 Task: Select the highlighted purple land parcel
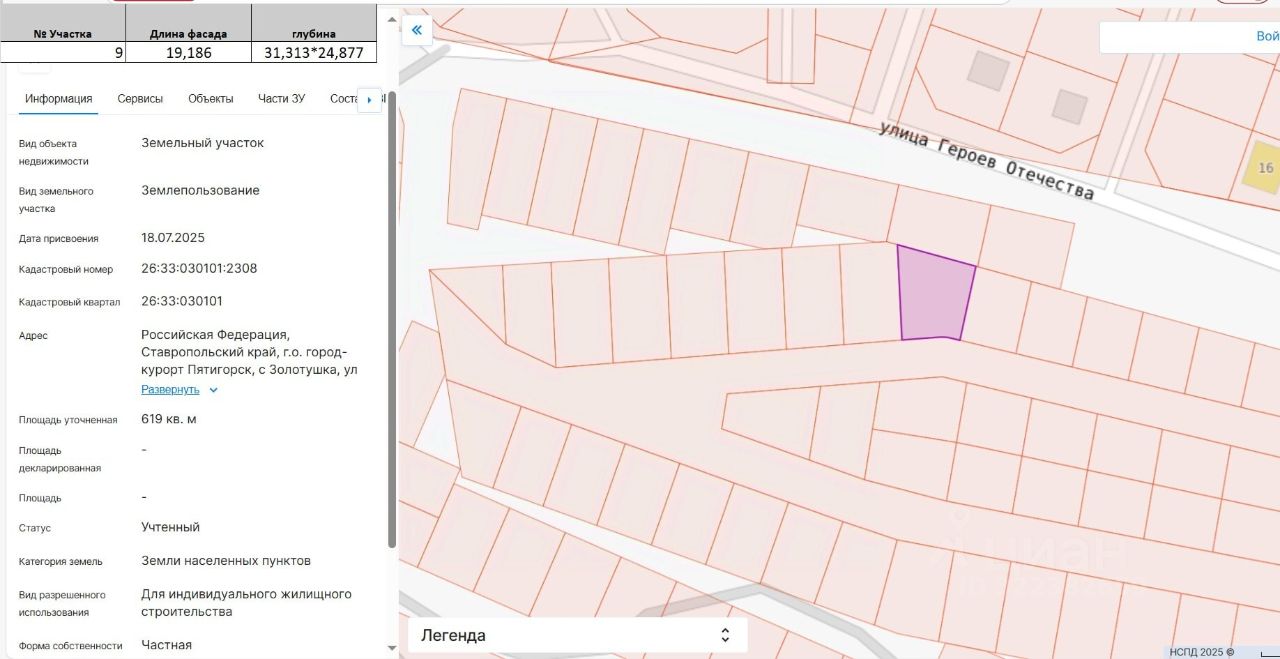(x=934, y=296)
